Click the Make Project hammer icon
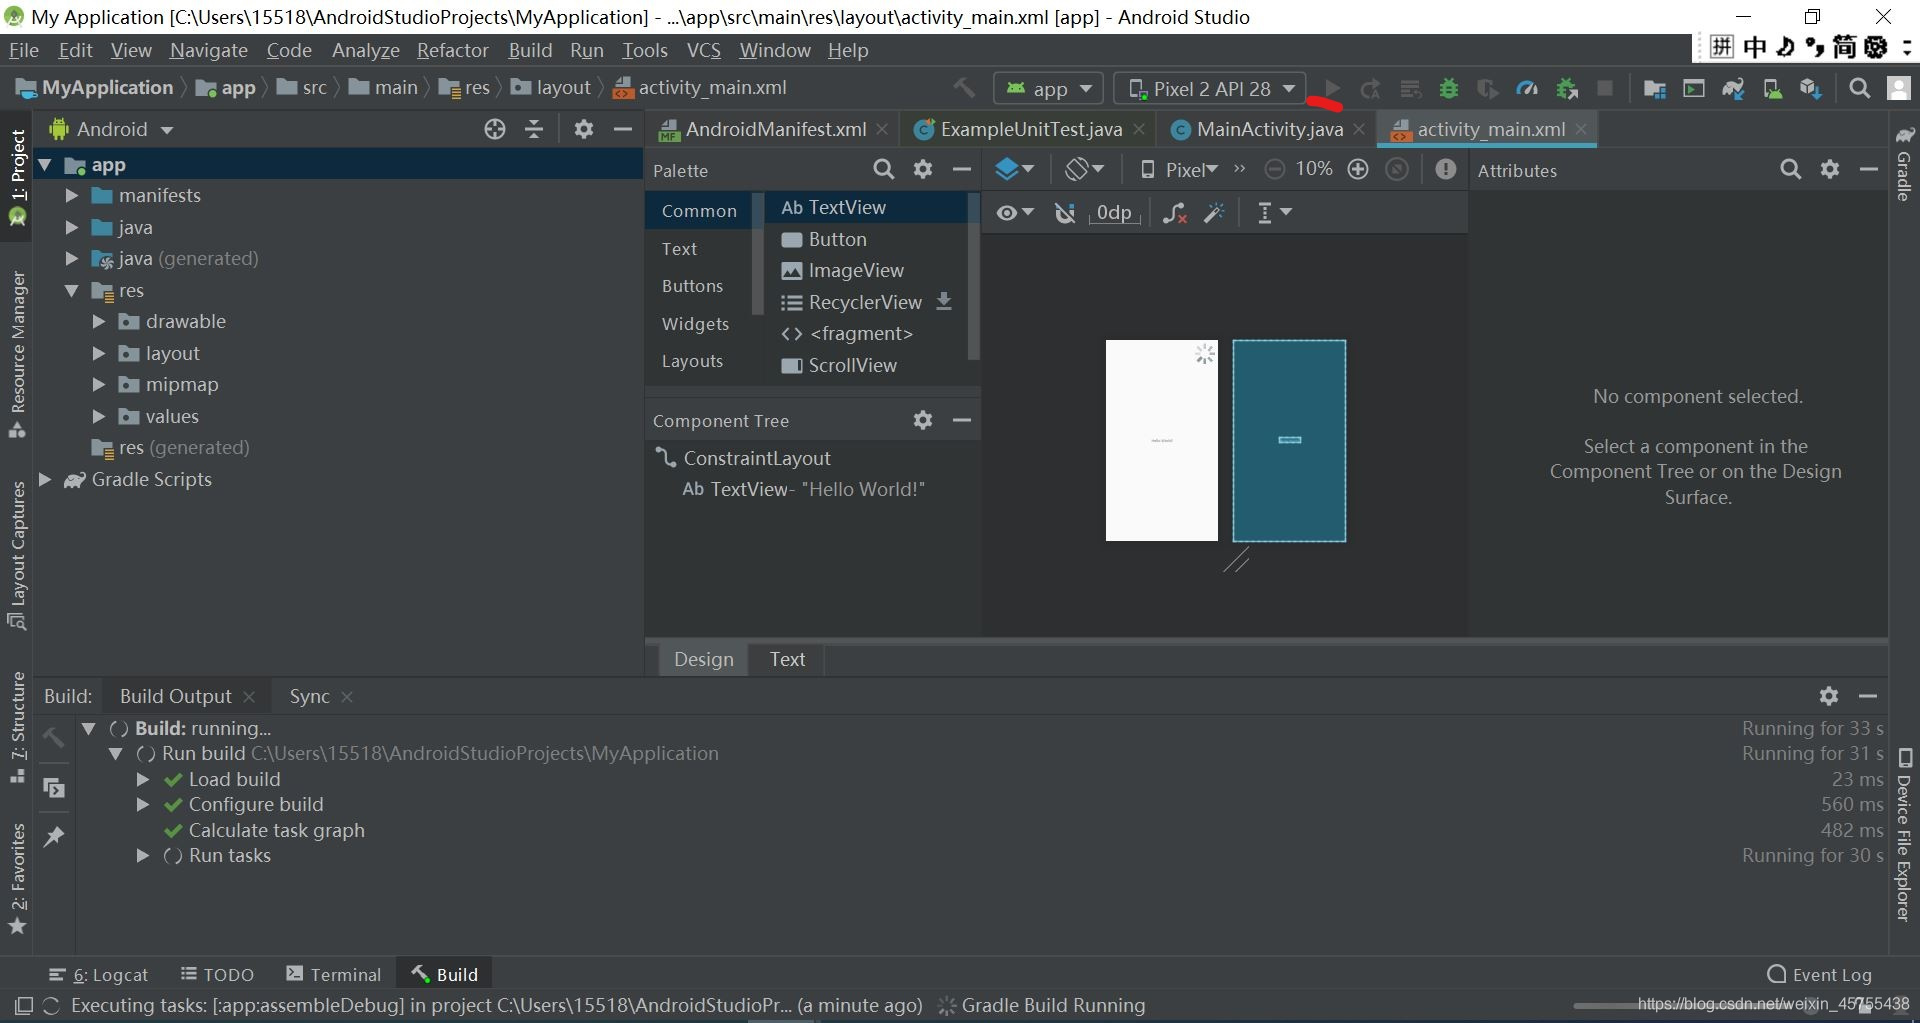 coord(964,88)
